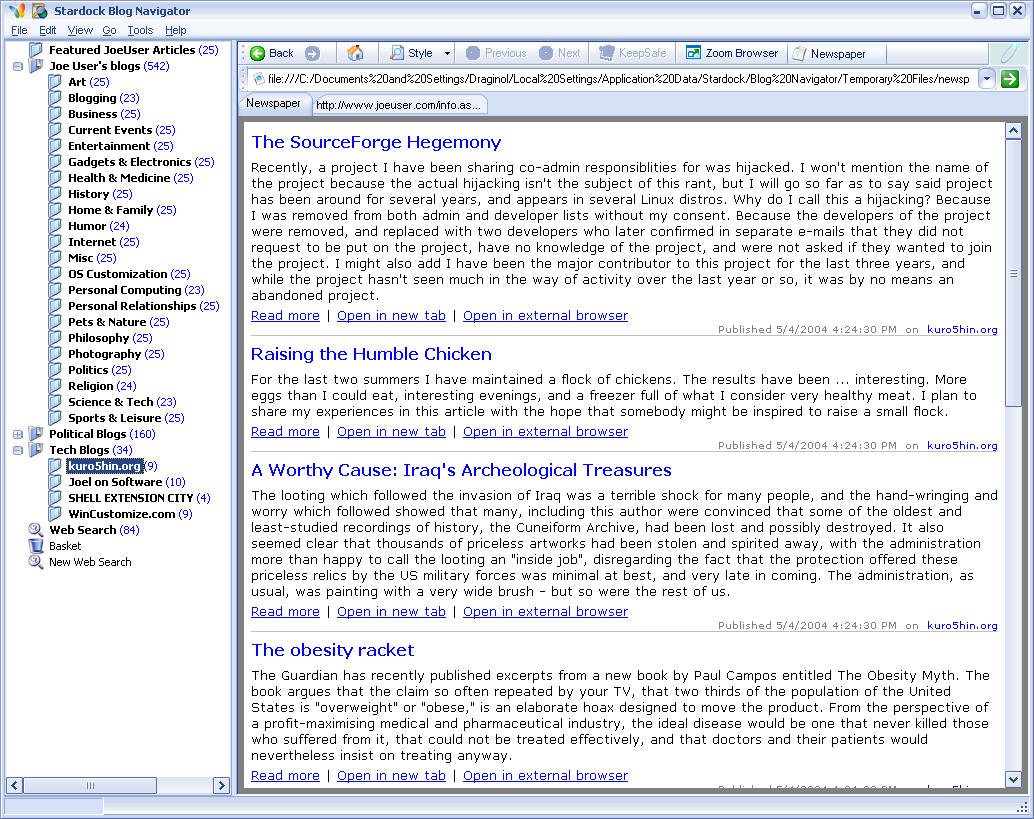
Task: Click the green Back arrow icon
Action: click(257, 53)
